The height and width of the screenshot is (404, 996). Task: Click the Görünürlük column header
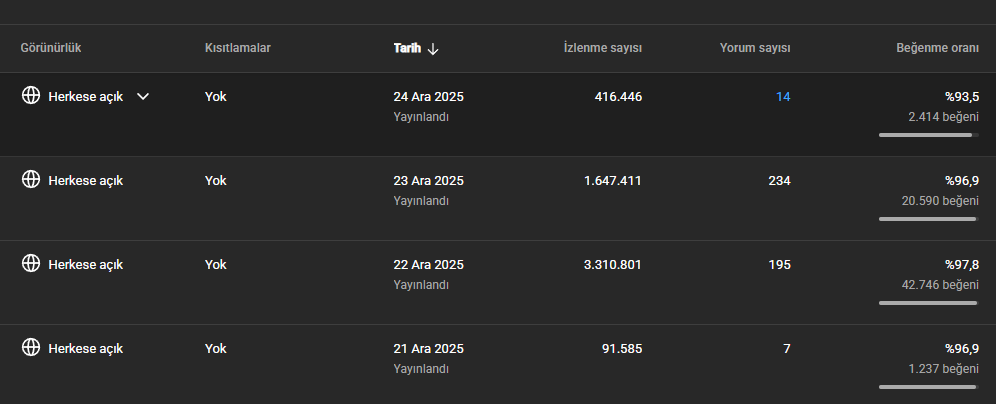pyautogui.click(x=51, y=48)
